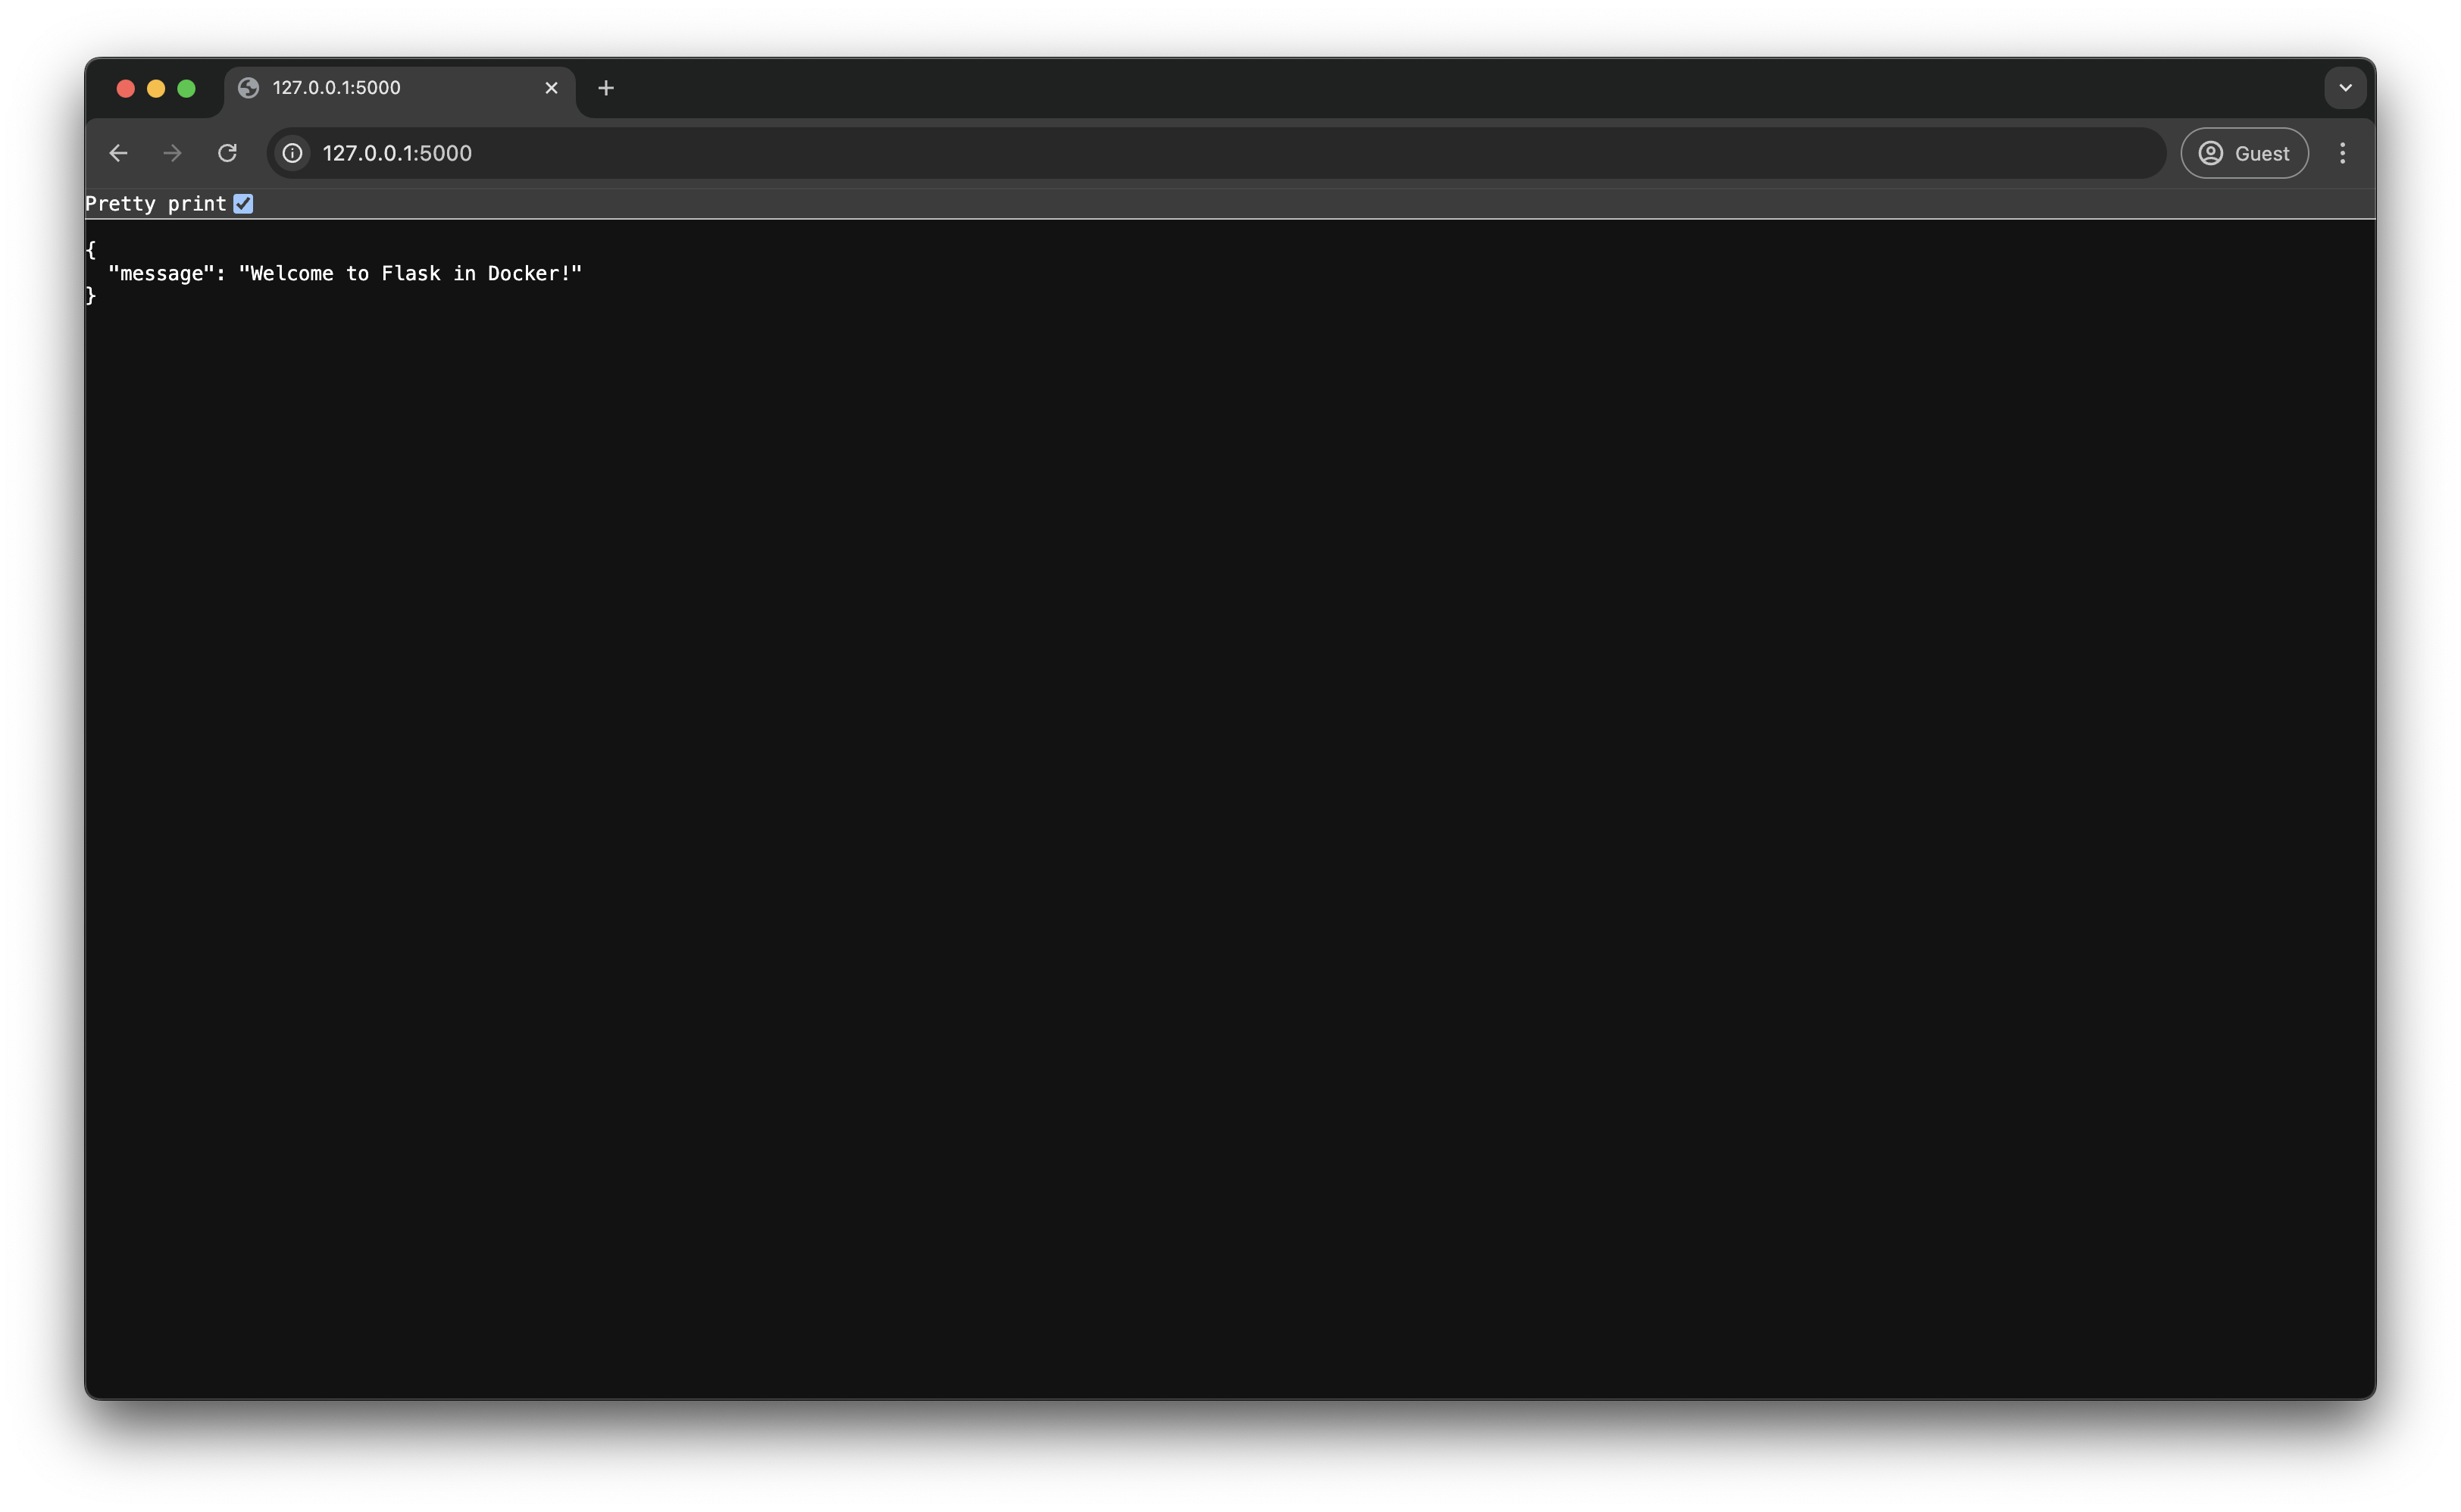Click the globe favicon on the browser tab
The width and height of the screenshot is (2461, 1512).
[247, 88]
